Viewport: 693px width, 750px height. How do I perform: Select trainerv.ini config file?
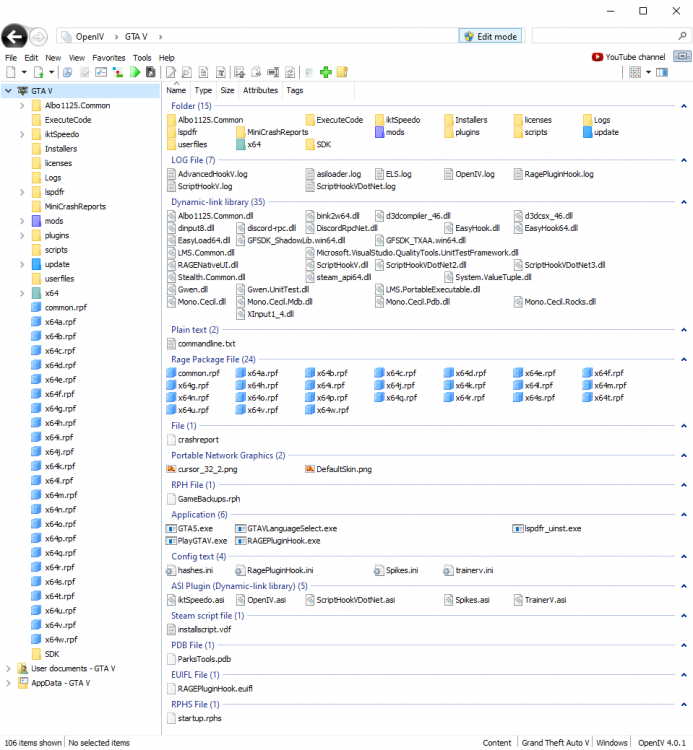pos(469,570)
